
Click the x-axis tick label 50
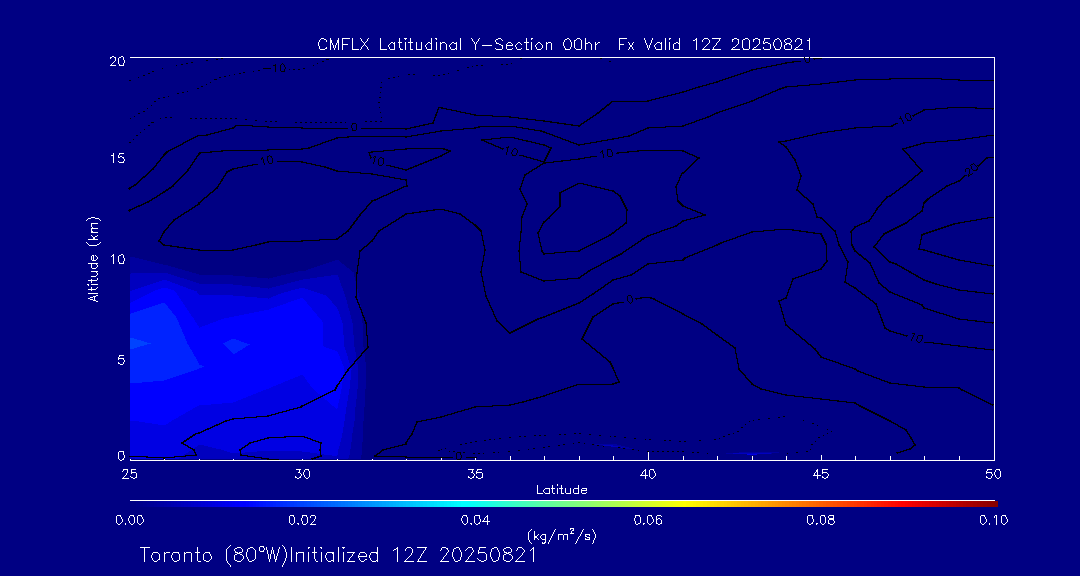click(x=993, y=474)
